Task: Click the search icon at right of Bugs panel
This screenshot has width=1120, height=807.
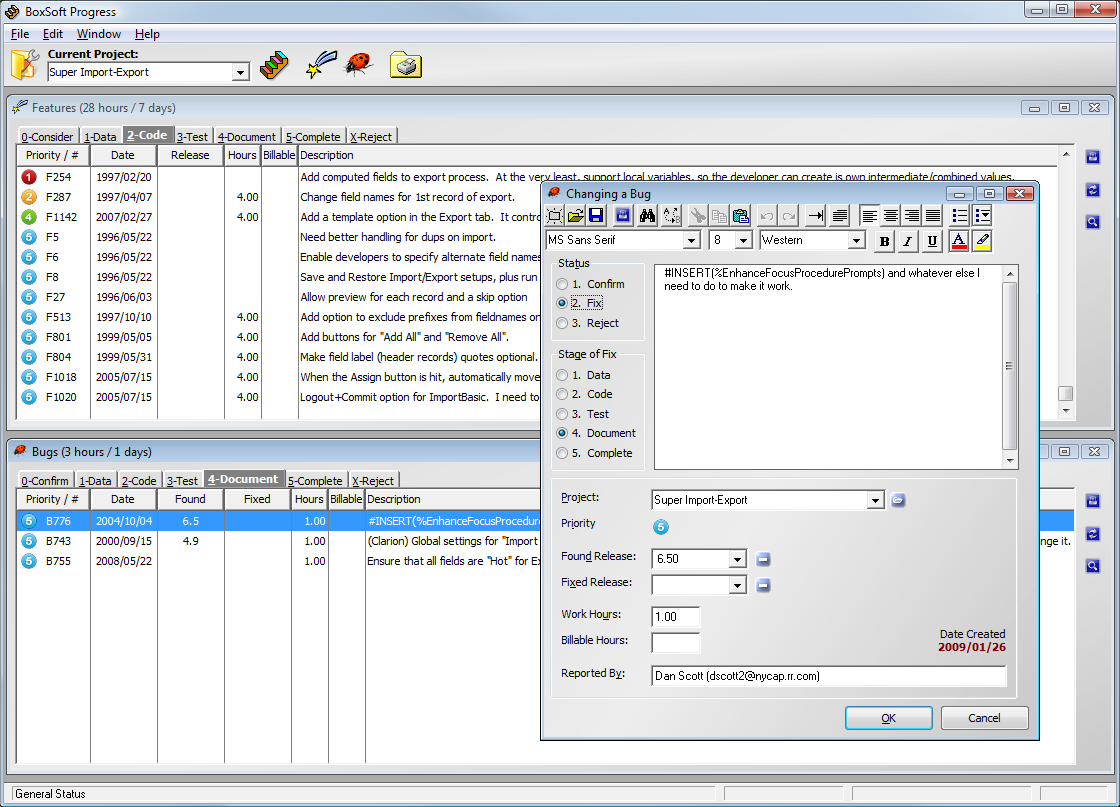Action: (1093, 566)
